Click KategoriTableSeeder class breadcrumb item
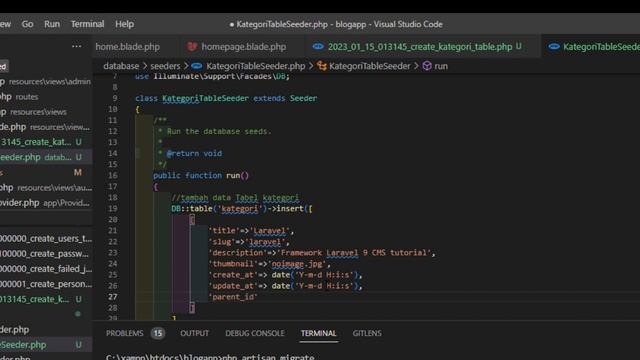The width and height of the screenshot is (640, 360). [x=369, y=66]
